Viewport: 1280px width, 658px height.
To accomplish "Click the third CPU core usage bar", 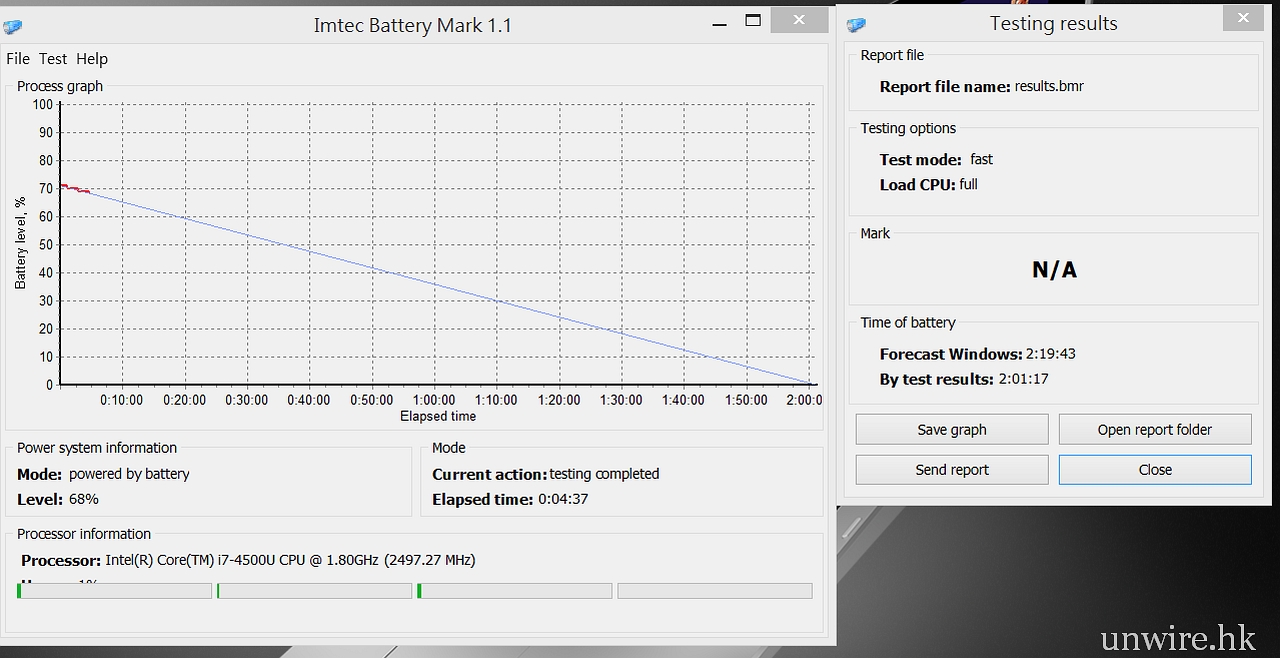I will tap(514, 591).
